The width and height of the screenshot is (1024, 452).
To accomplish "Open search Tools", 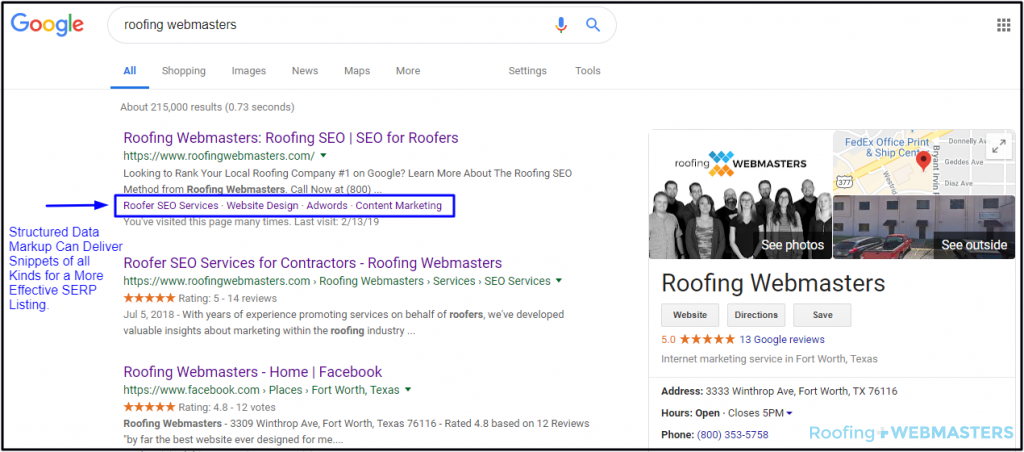I will [x=588, y=71].
